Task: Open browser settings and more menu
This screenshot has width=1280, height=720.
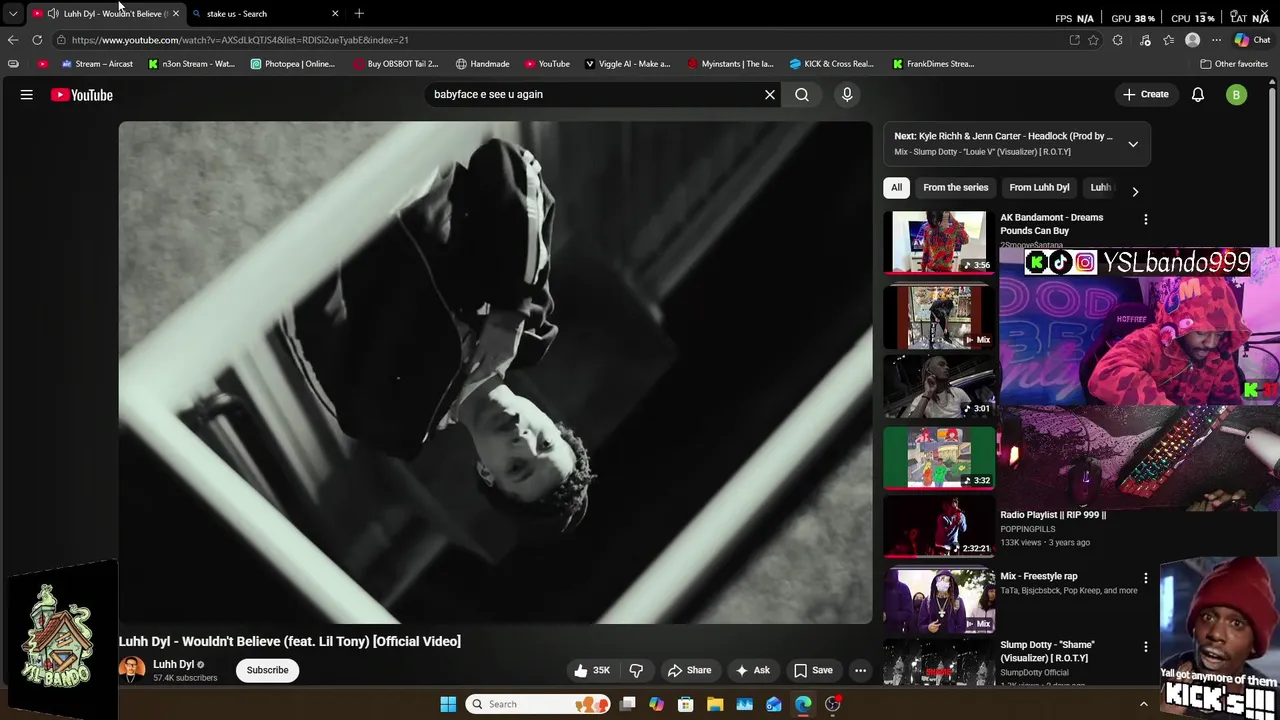Action: [1216, 40]
